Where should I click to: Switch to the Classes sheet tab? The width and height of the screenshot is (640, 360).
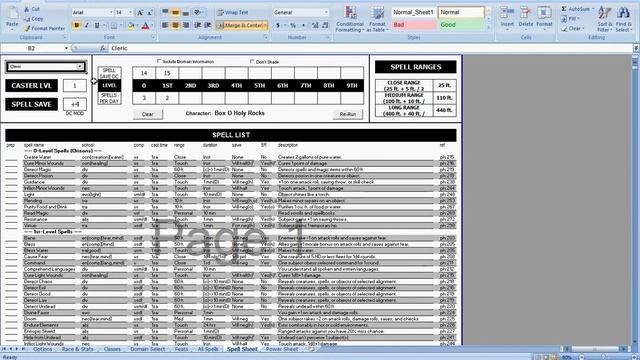pos(112,349)
